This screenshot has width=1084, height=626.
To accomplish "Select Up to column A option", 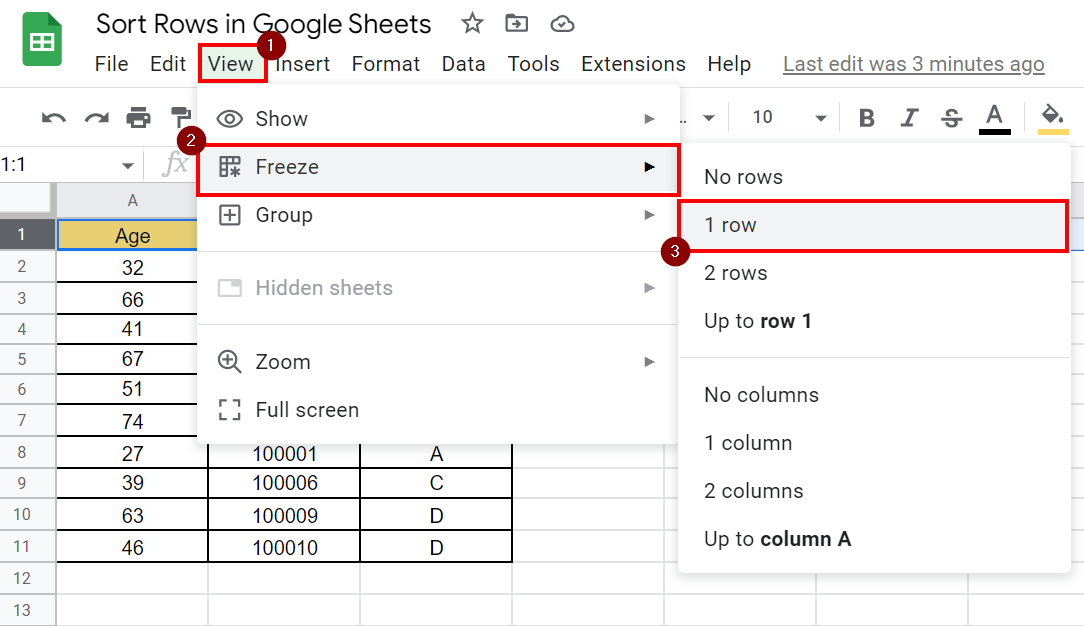I will pos(874,539).
